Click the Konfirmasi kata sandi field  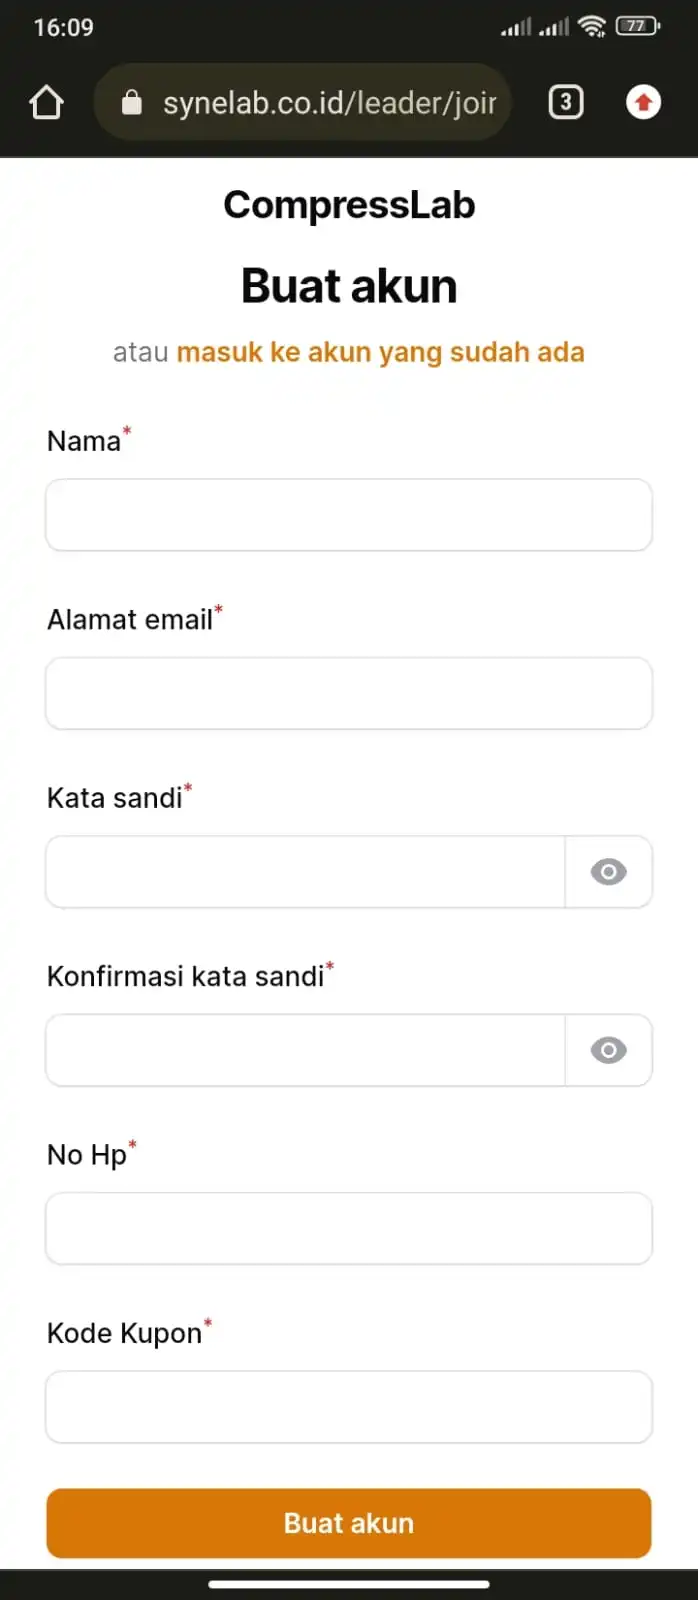coord(305,1050)
